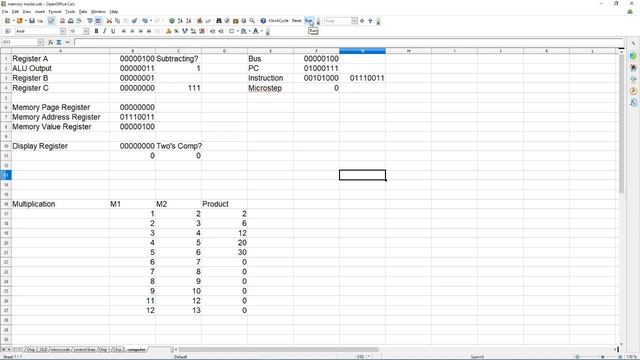Click the Open file icon
Viewport: 640px width, 360px height.
coord(19,21)
